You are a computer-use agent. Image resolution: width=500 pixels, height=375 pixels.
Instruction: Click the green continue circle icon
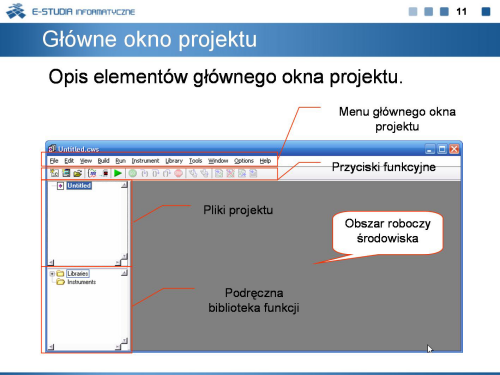point(133,173)
